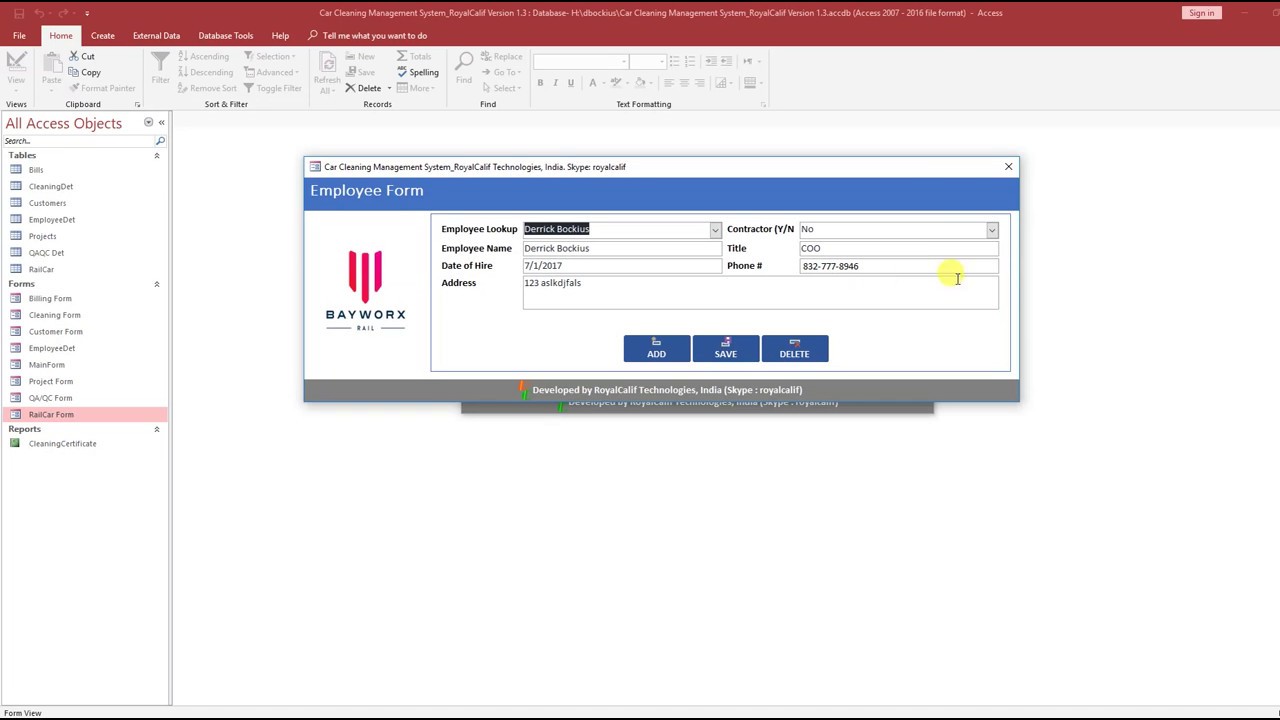Click the Paste clipboard icon

51,63
